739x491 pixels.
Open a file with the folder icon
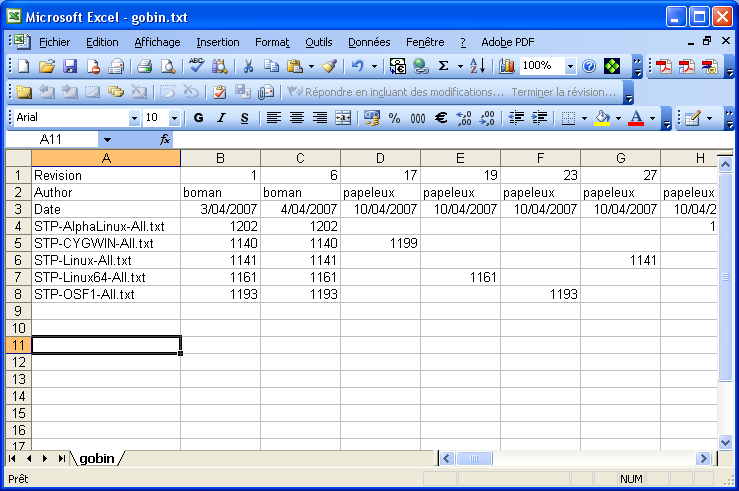[47, 66]
